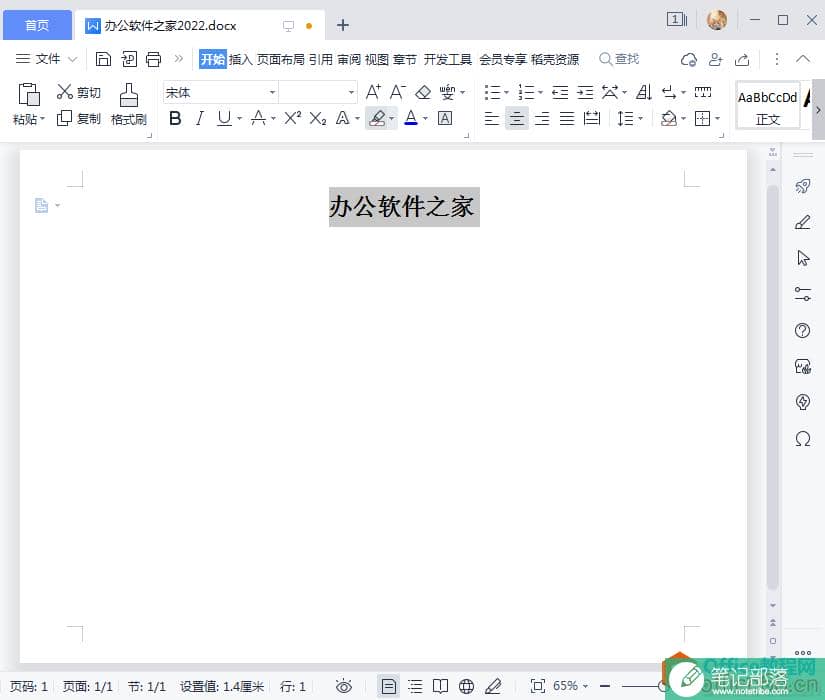The width and height of the screenshot is (825, 700).
Task: Click the 查找 search box
Action: pyautogui.click(x=620, y=59)
